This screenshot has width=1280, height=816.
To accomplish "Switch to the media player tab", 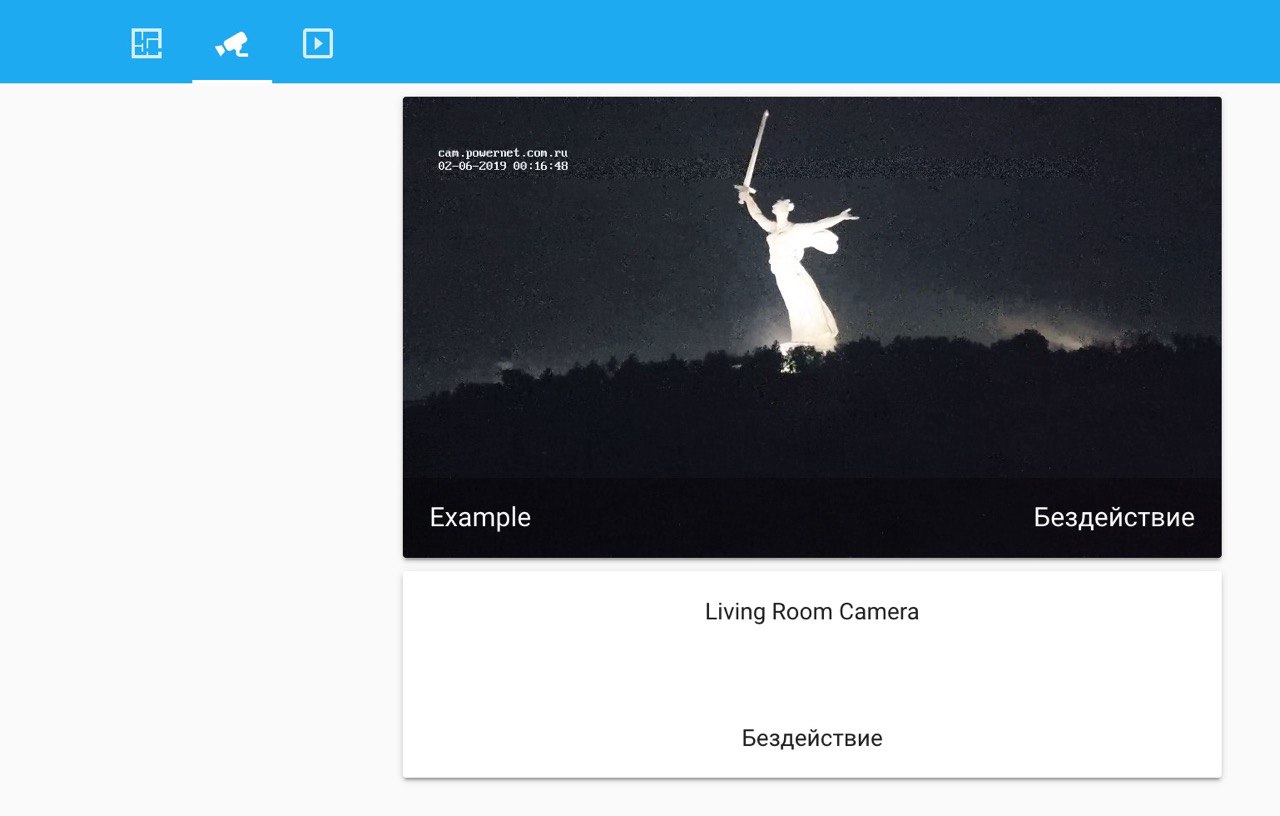I will (x=318, y=43).
